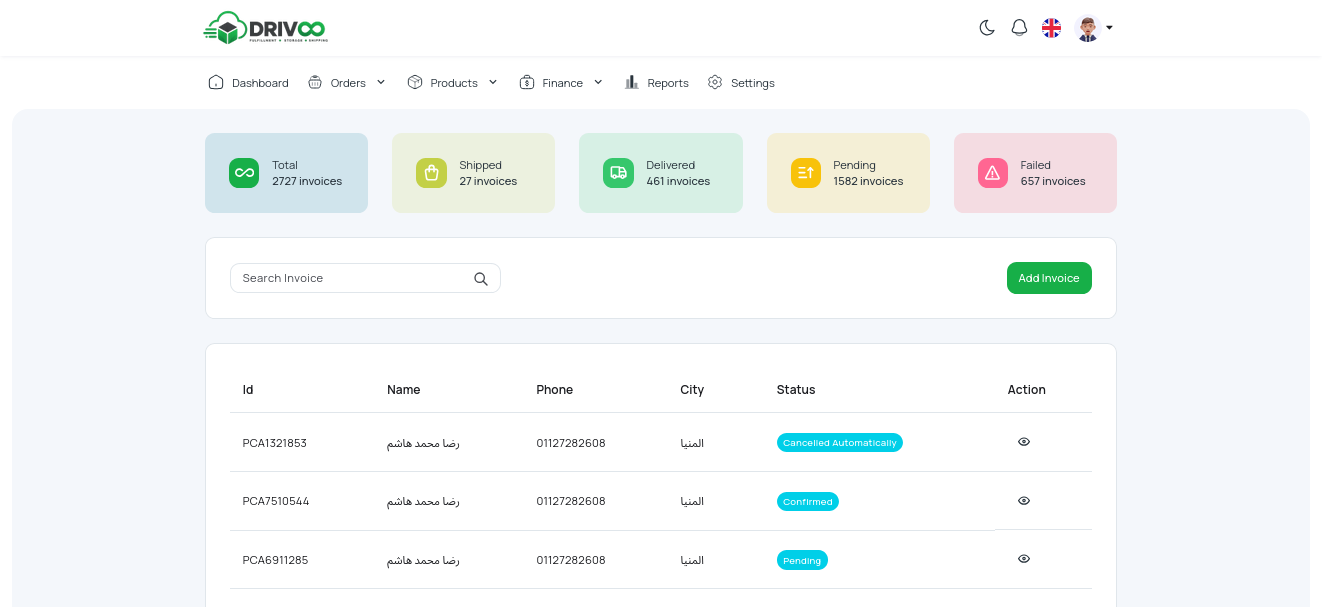Click the Settings gear icon
Viewport: 1322px width, 607px height.
click(x=715, y=82)
